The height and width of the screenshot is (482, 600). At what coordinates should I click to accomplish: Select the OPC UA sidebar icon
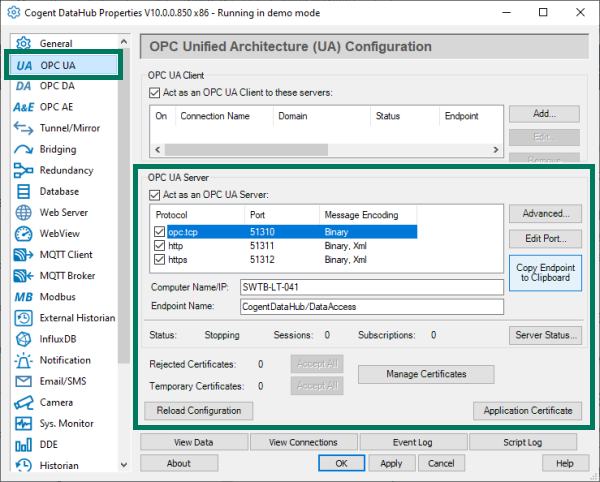24,65
